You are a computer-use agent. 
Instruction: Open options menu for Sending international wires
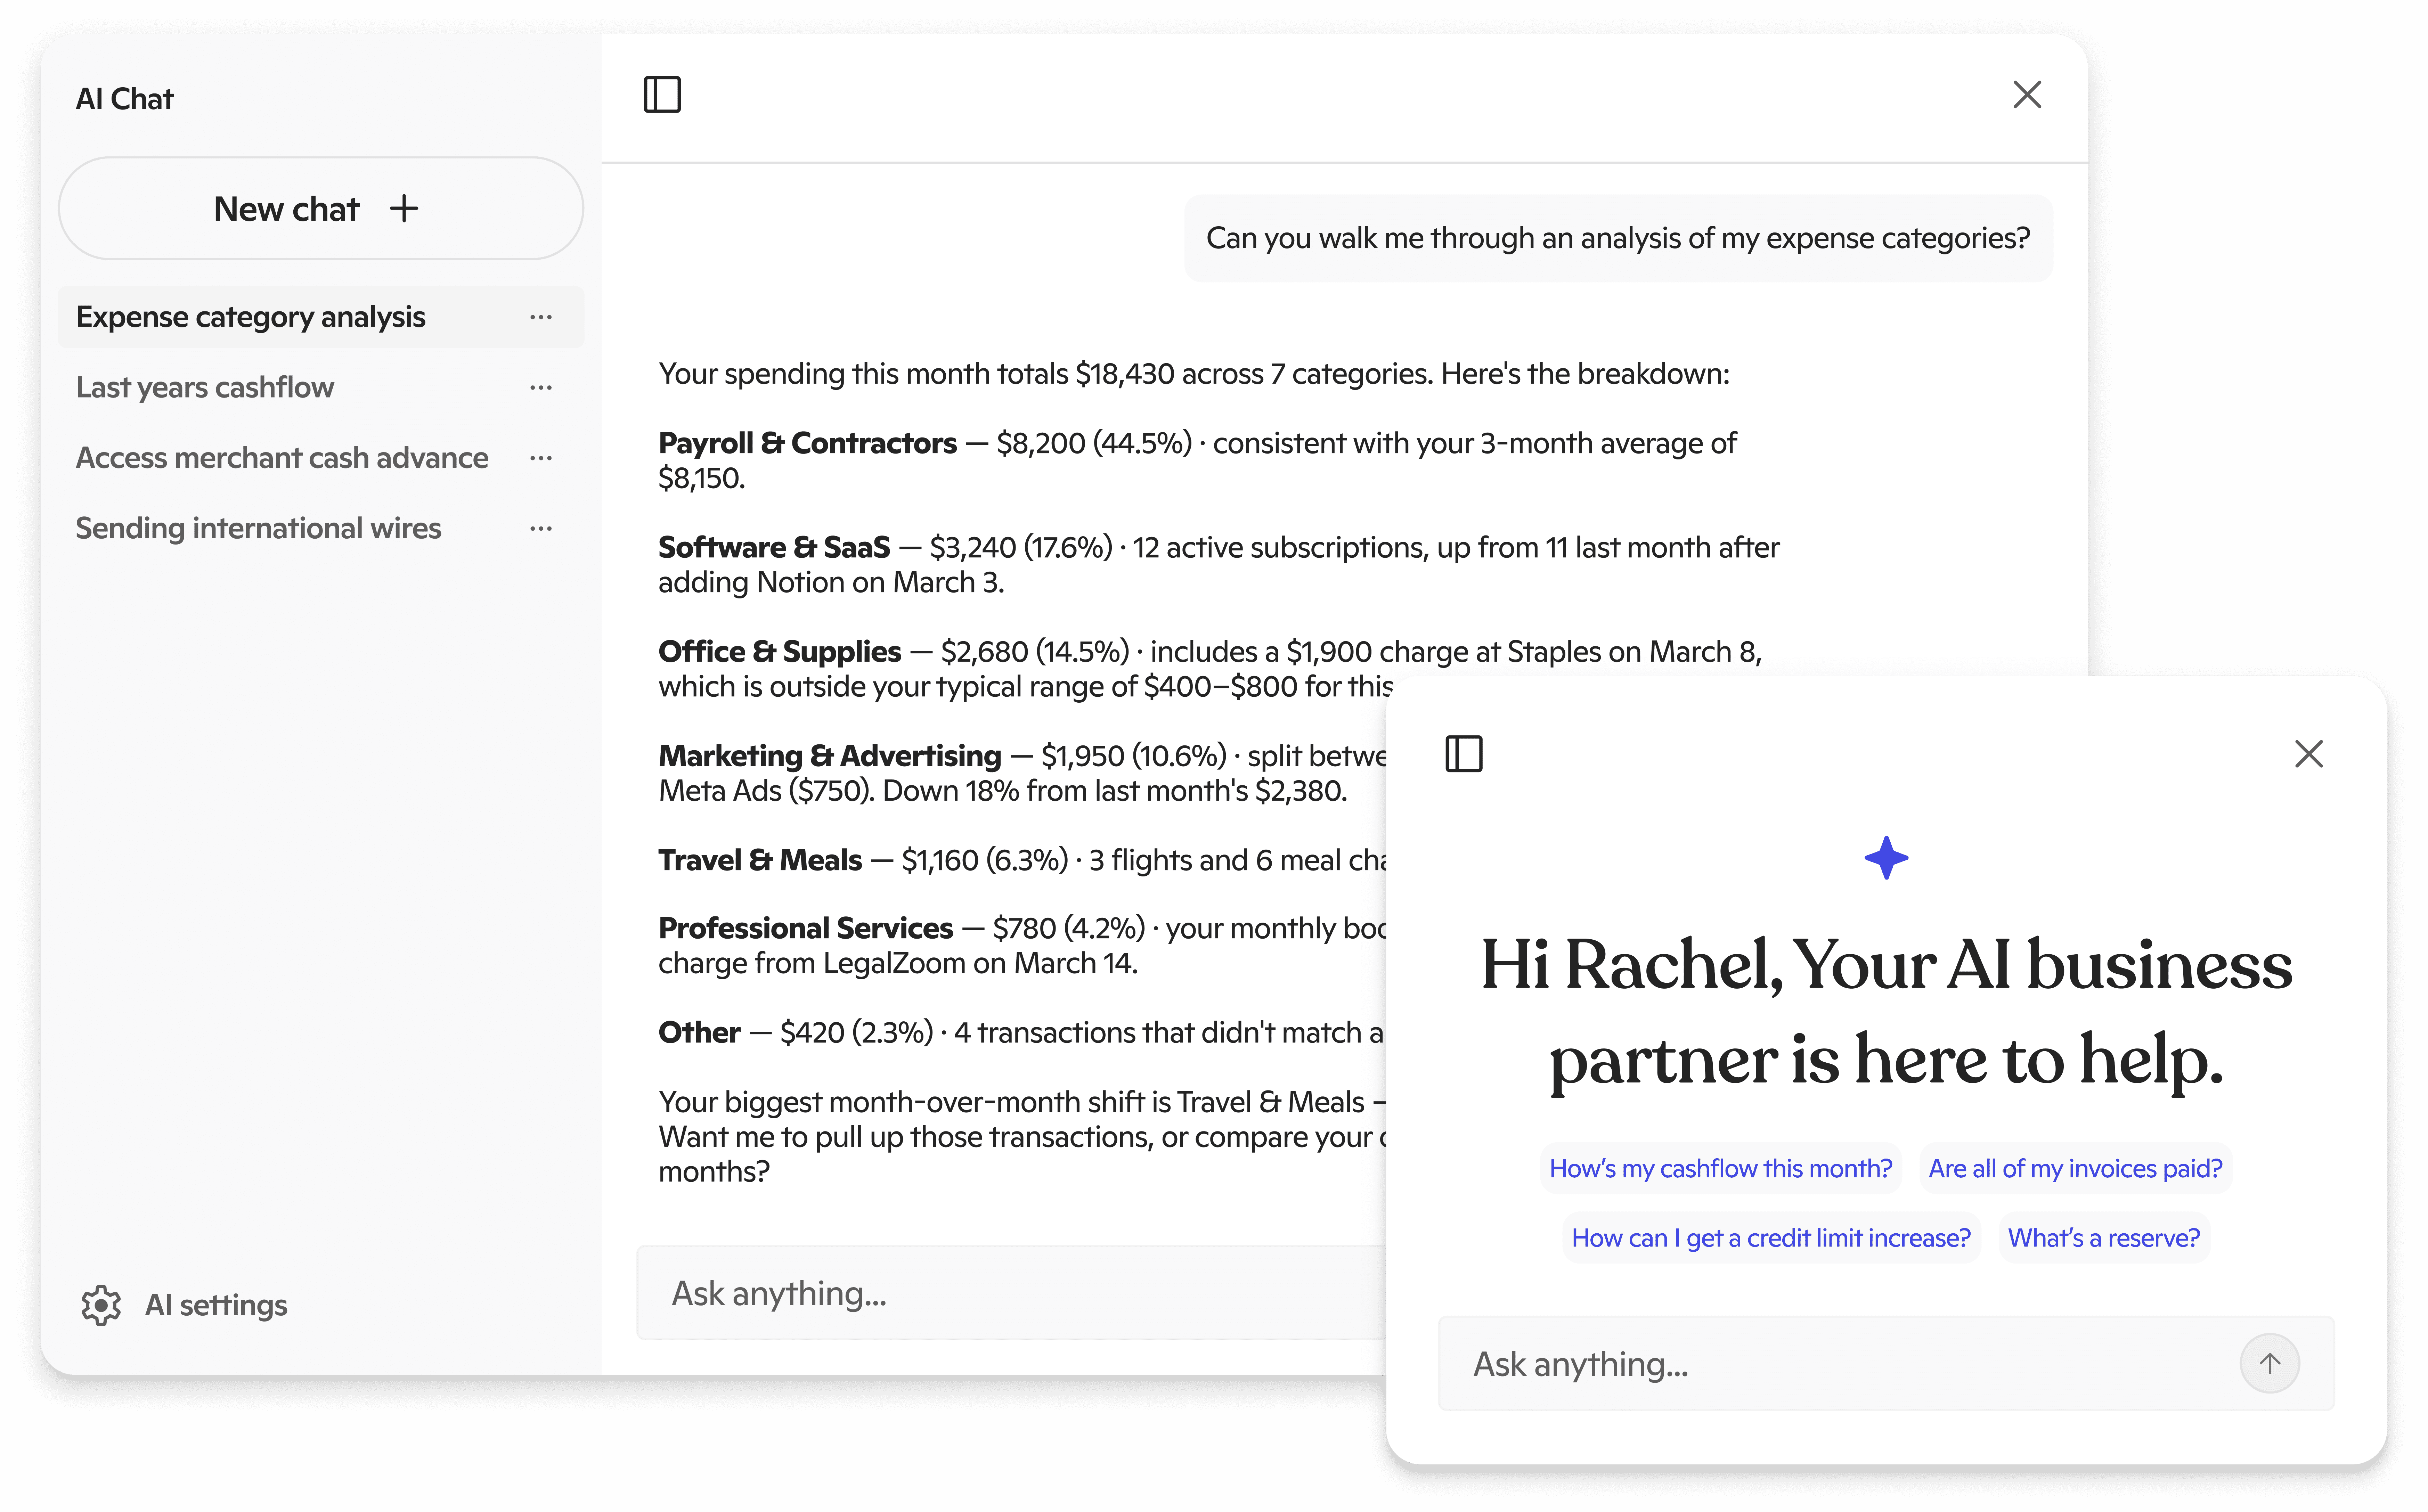coord(541,528)
